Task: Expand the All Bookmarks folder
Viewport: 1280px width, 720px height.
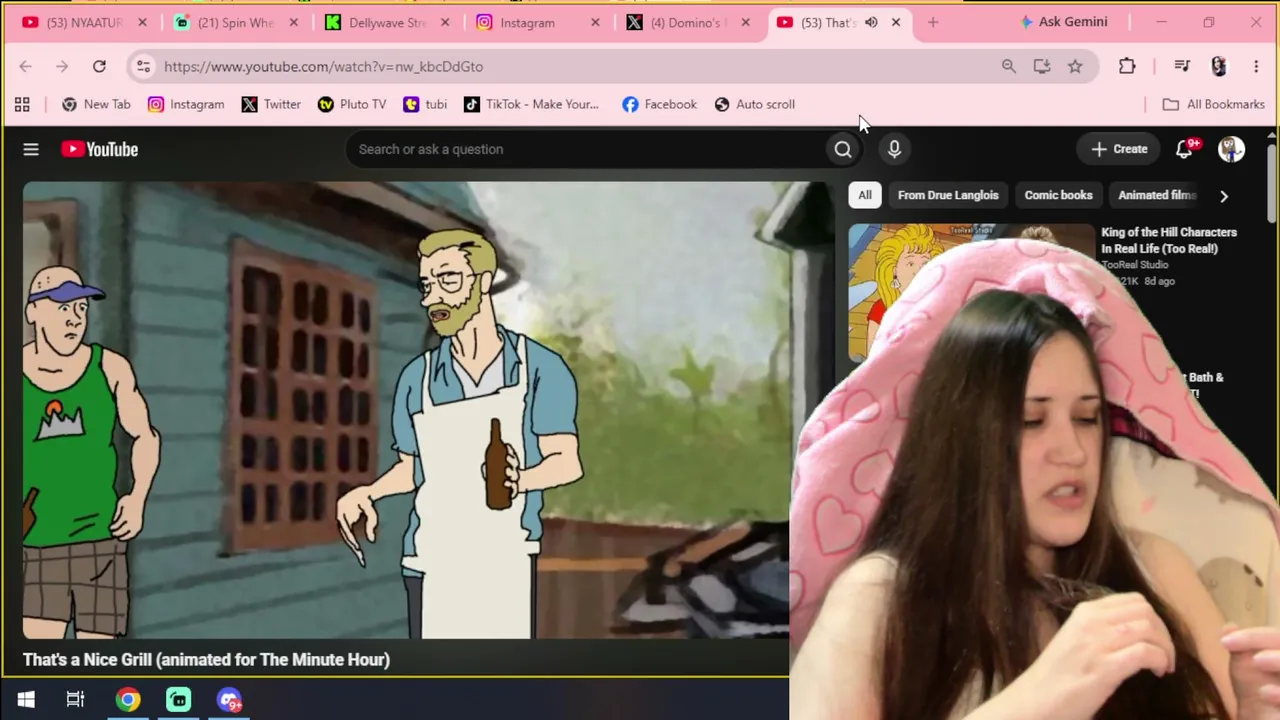Action: [1214, 104]
